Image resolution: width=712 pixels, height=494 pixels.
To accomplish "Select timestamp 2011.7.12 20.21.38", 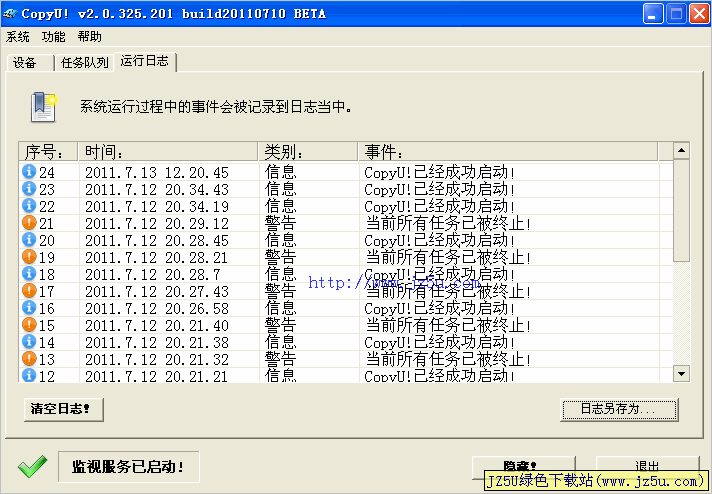I will [157, 342].
